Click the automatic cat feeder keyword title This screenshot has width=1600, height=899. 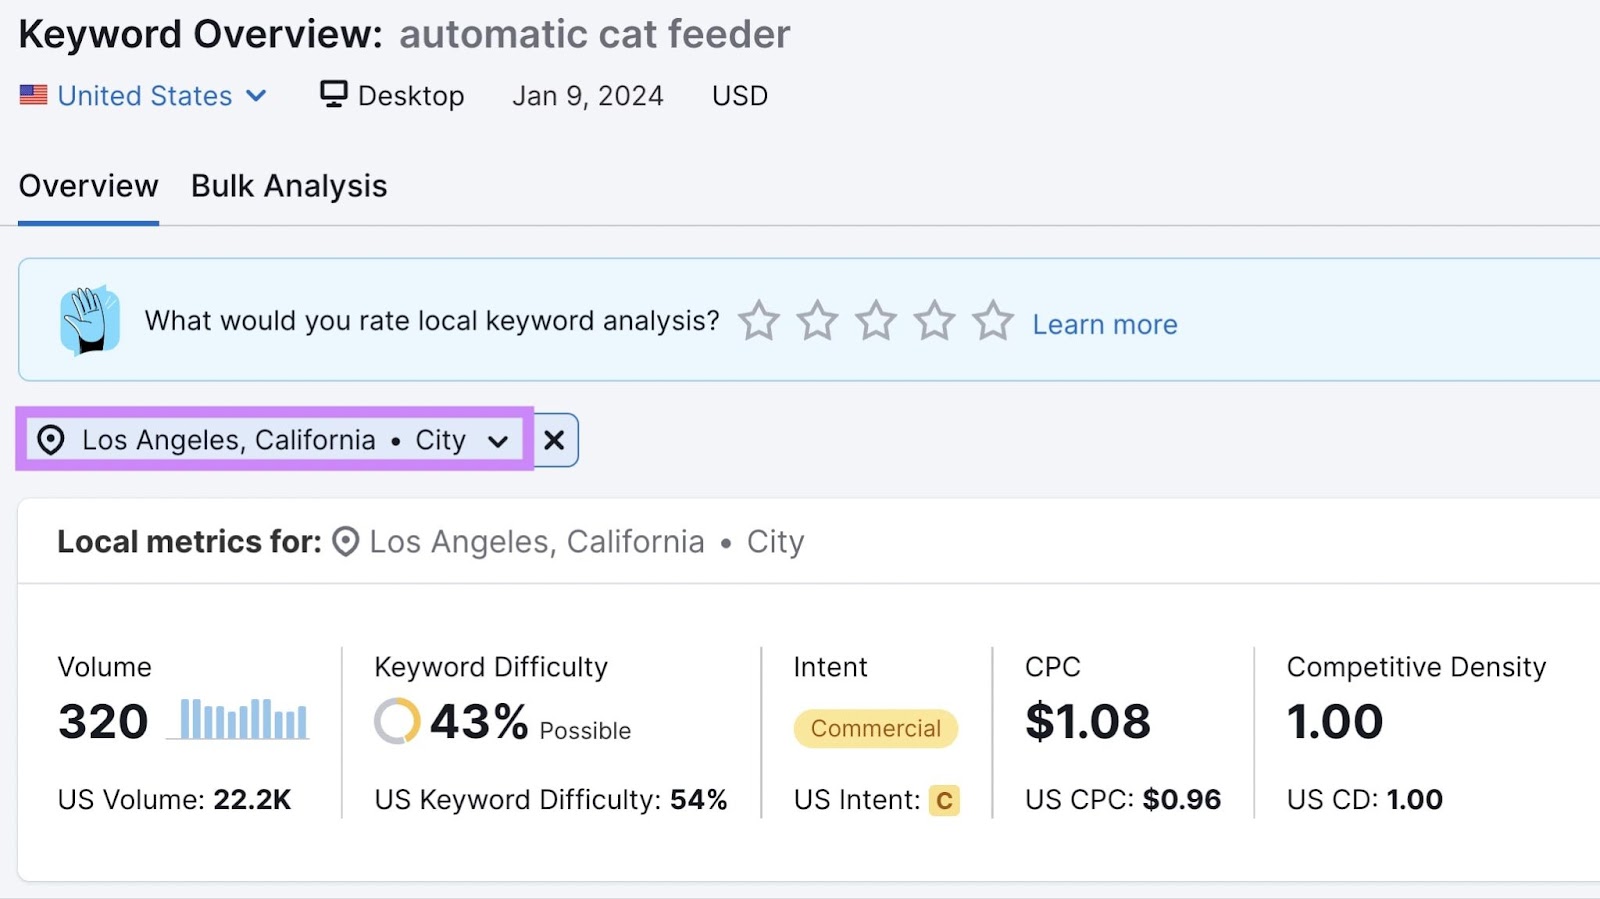point(594,33)
